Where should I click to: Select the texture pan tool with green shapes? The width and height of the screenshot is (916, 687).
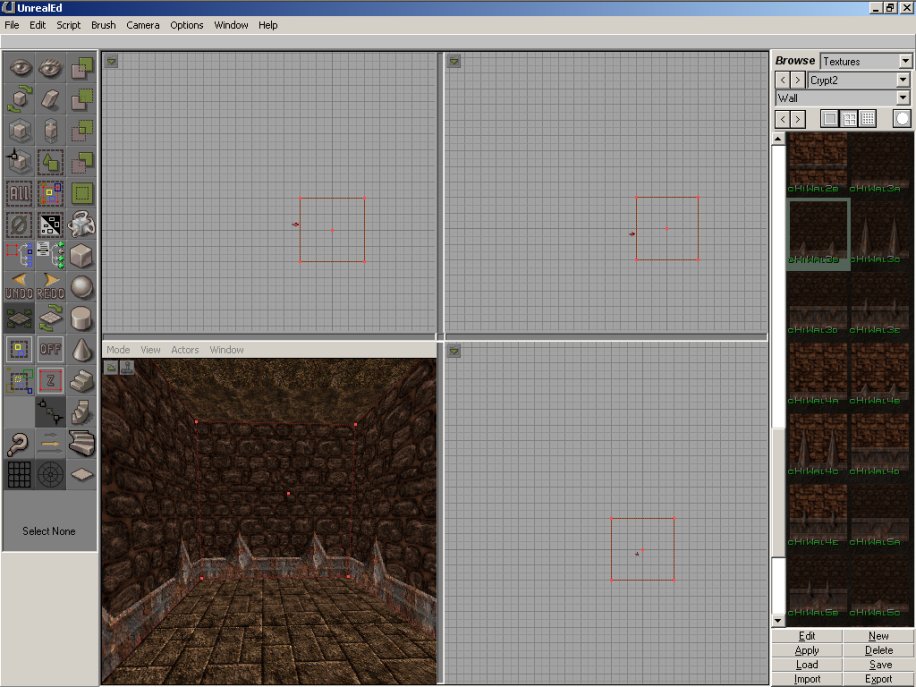tap(50, 162)
